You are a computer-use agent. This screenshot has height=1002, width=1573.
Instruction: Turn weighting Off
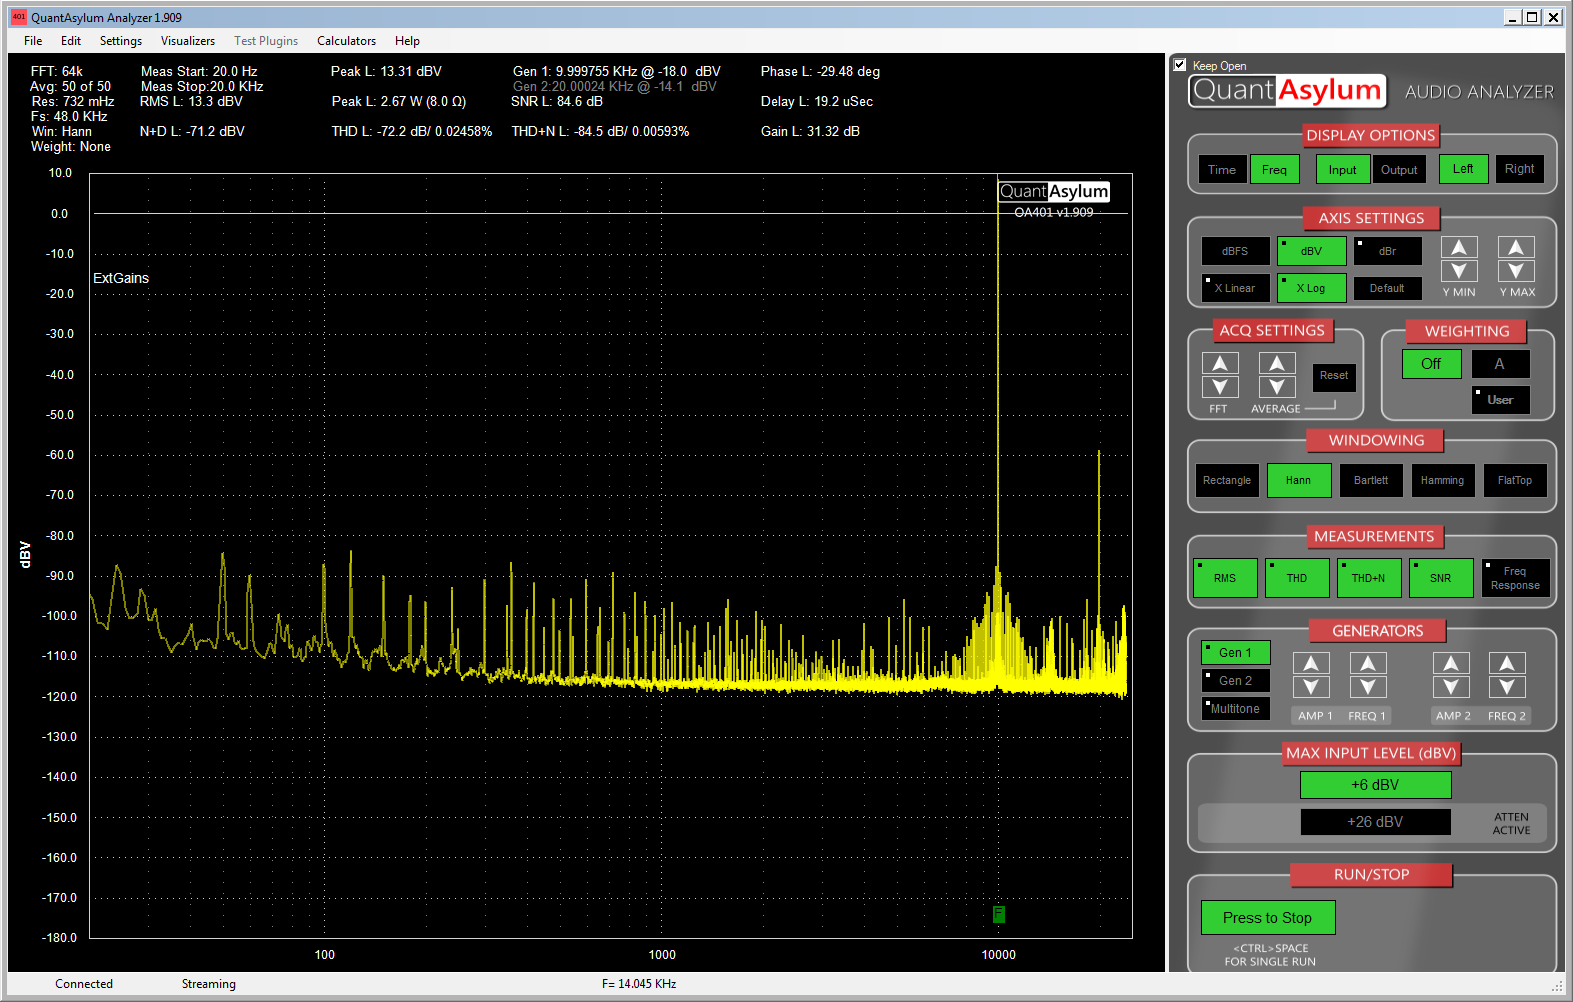[x=1432, y=364]
